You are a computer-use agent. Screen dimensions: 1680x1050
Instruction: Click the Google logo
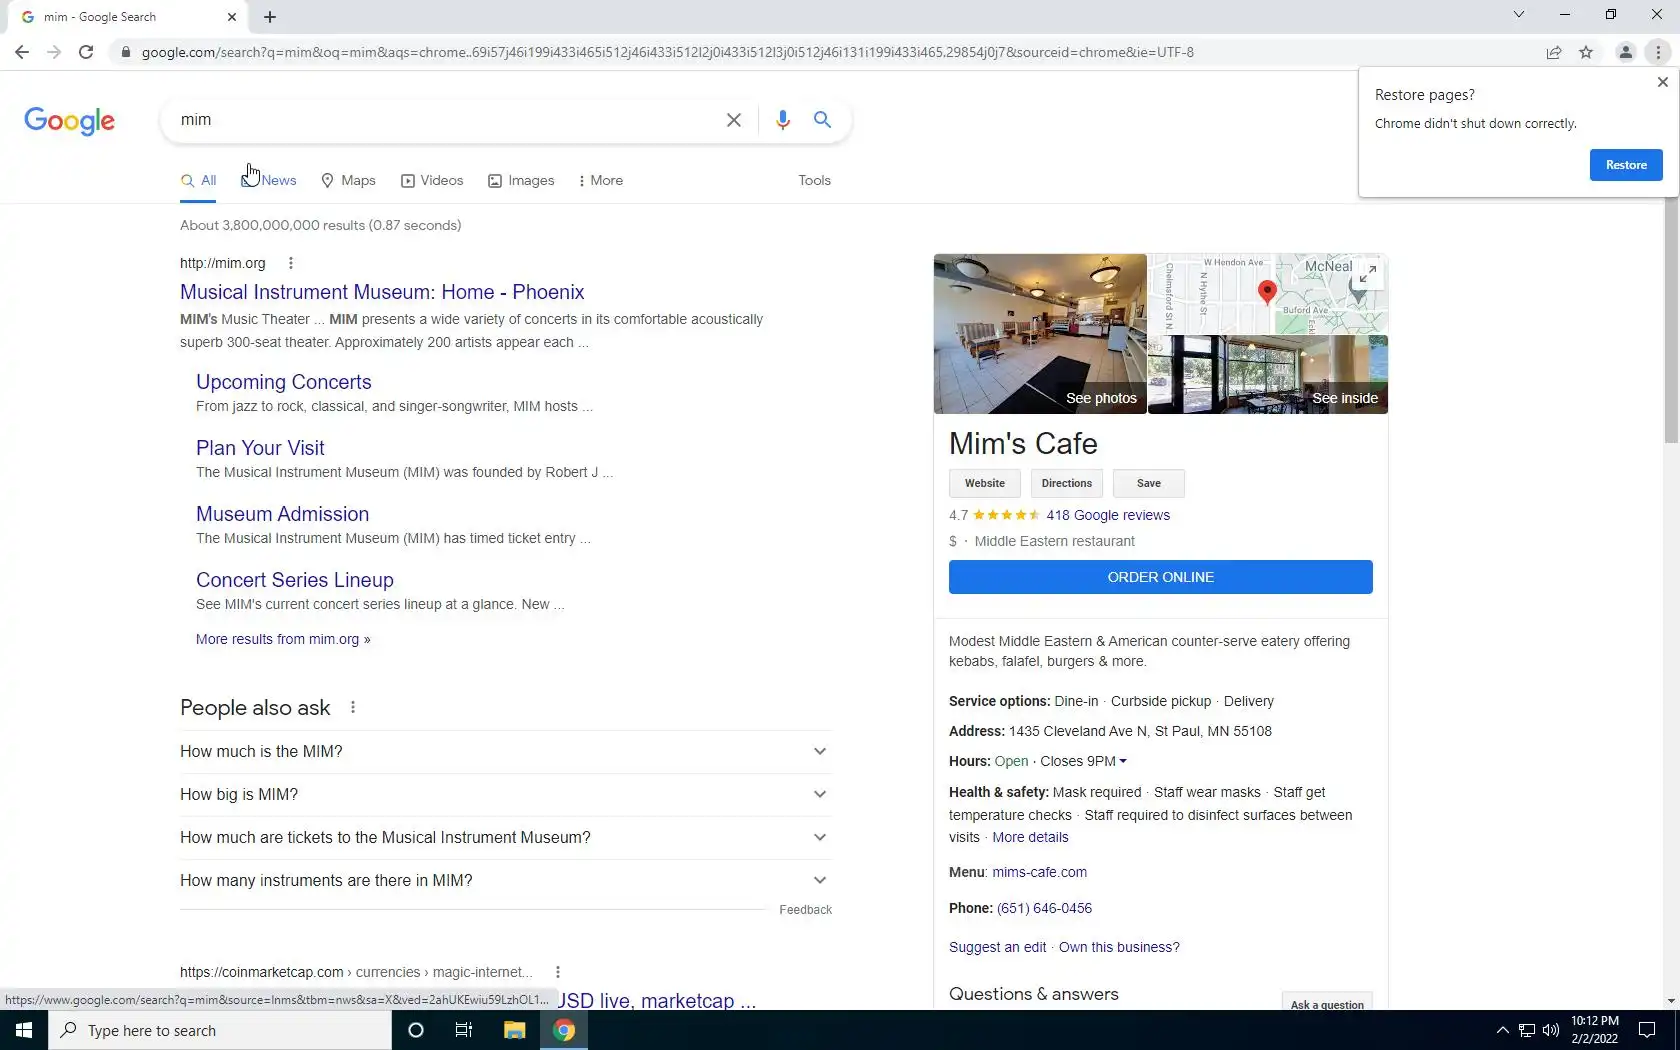tap(69, 121)
